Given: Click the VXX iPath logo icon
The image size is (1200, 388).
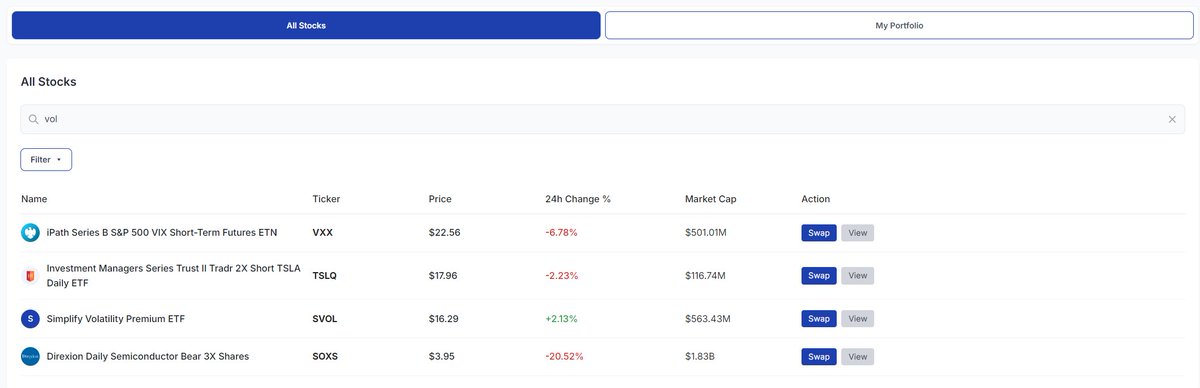Looking at the screenshot, I should tap(30, 233).
